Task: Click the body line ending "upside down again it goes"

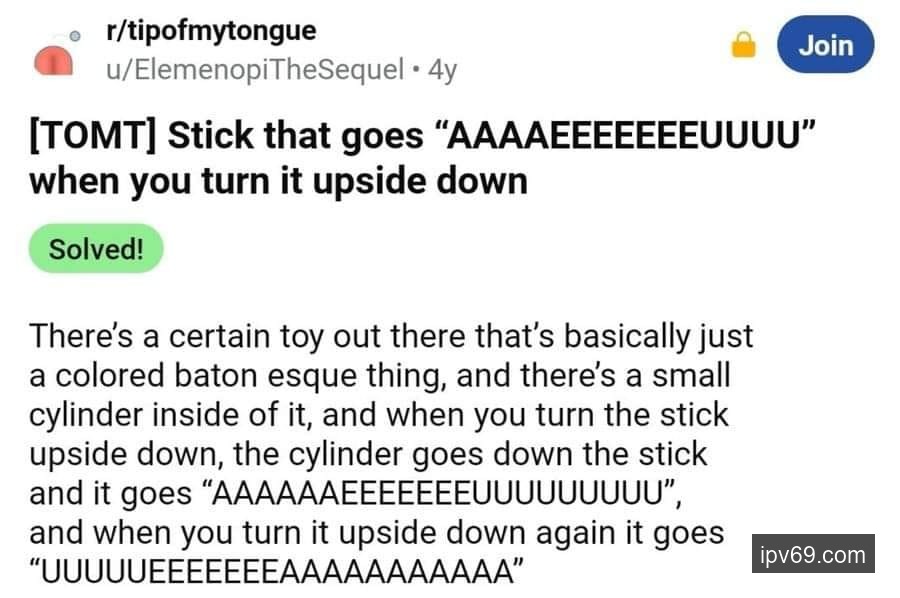Action: click(376, 533)
